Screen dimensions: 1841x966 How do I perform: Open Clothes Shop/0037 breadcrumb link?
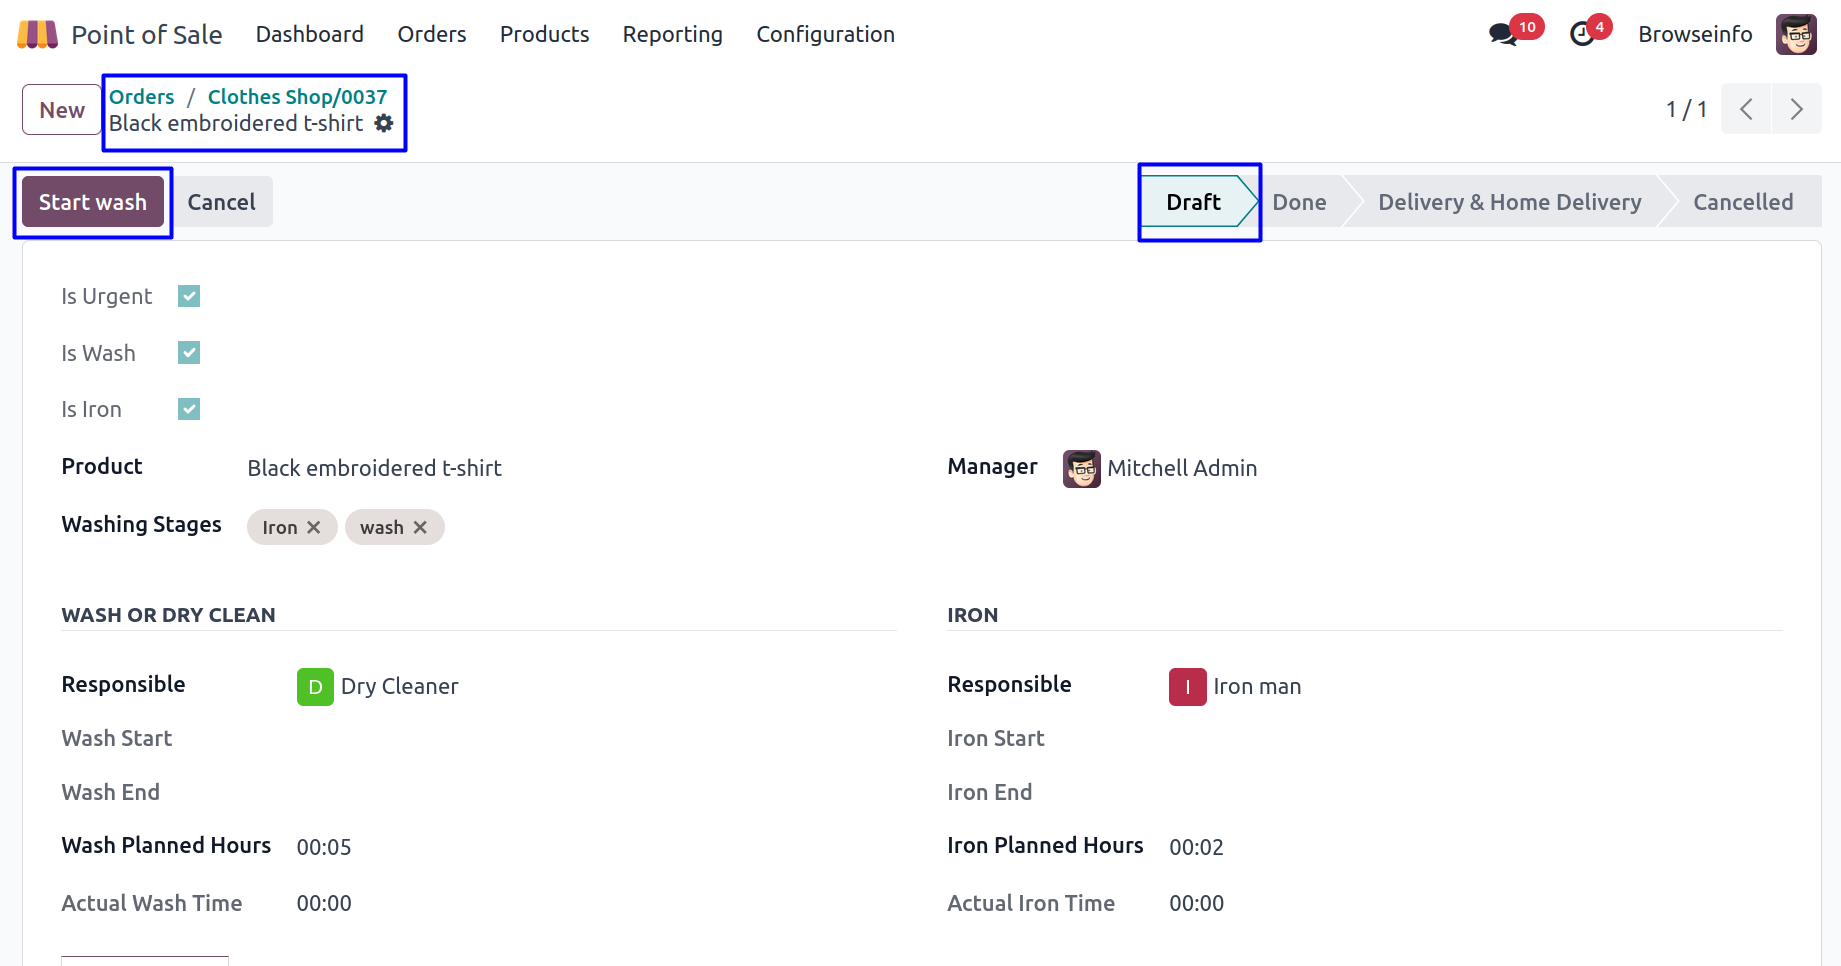coord(297,97)
